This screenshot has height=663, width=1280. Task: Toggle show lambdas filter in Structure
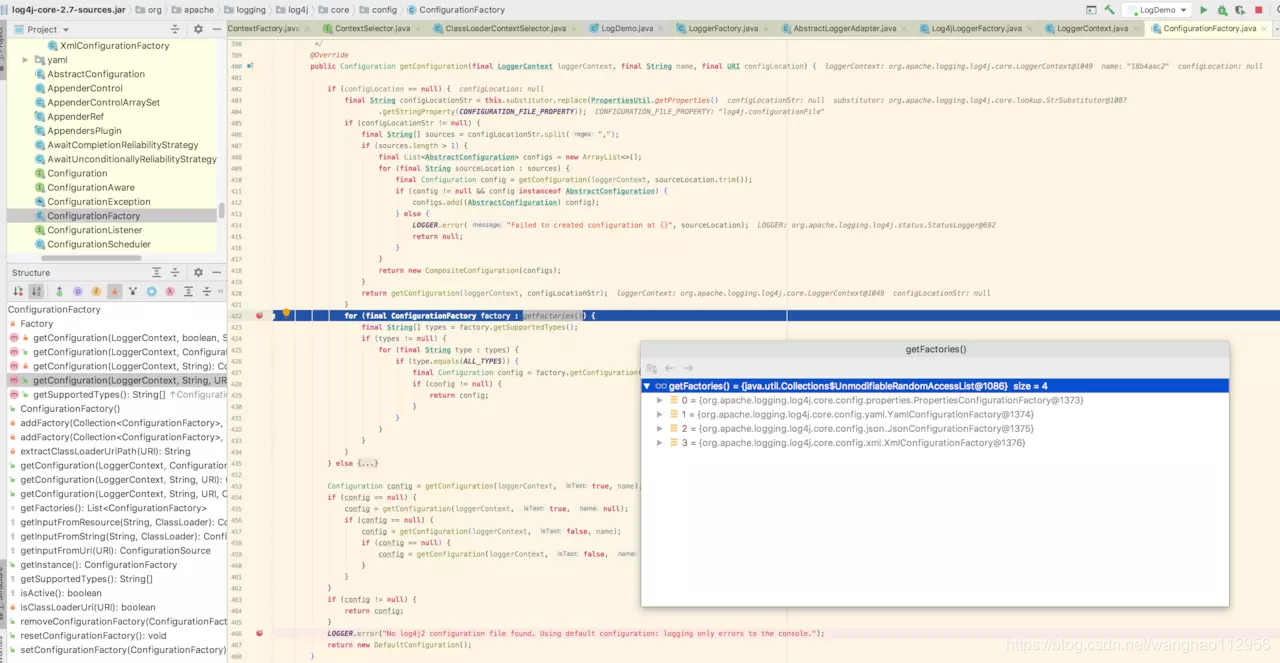(x=170, y=291)
